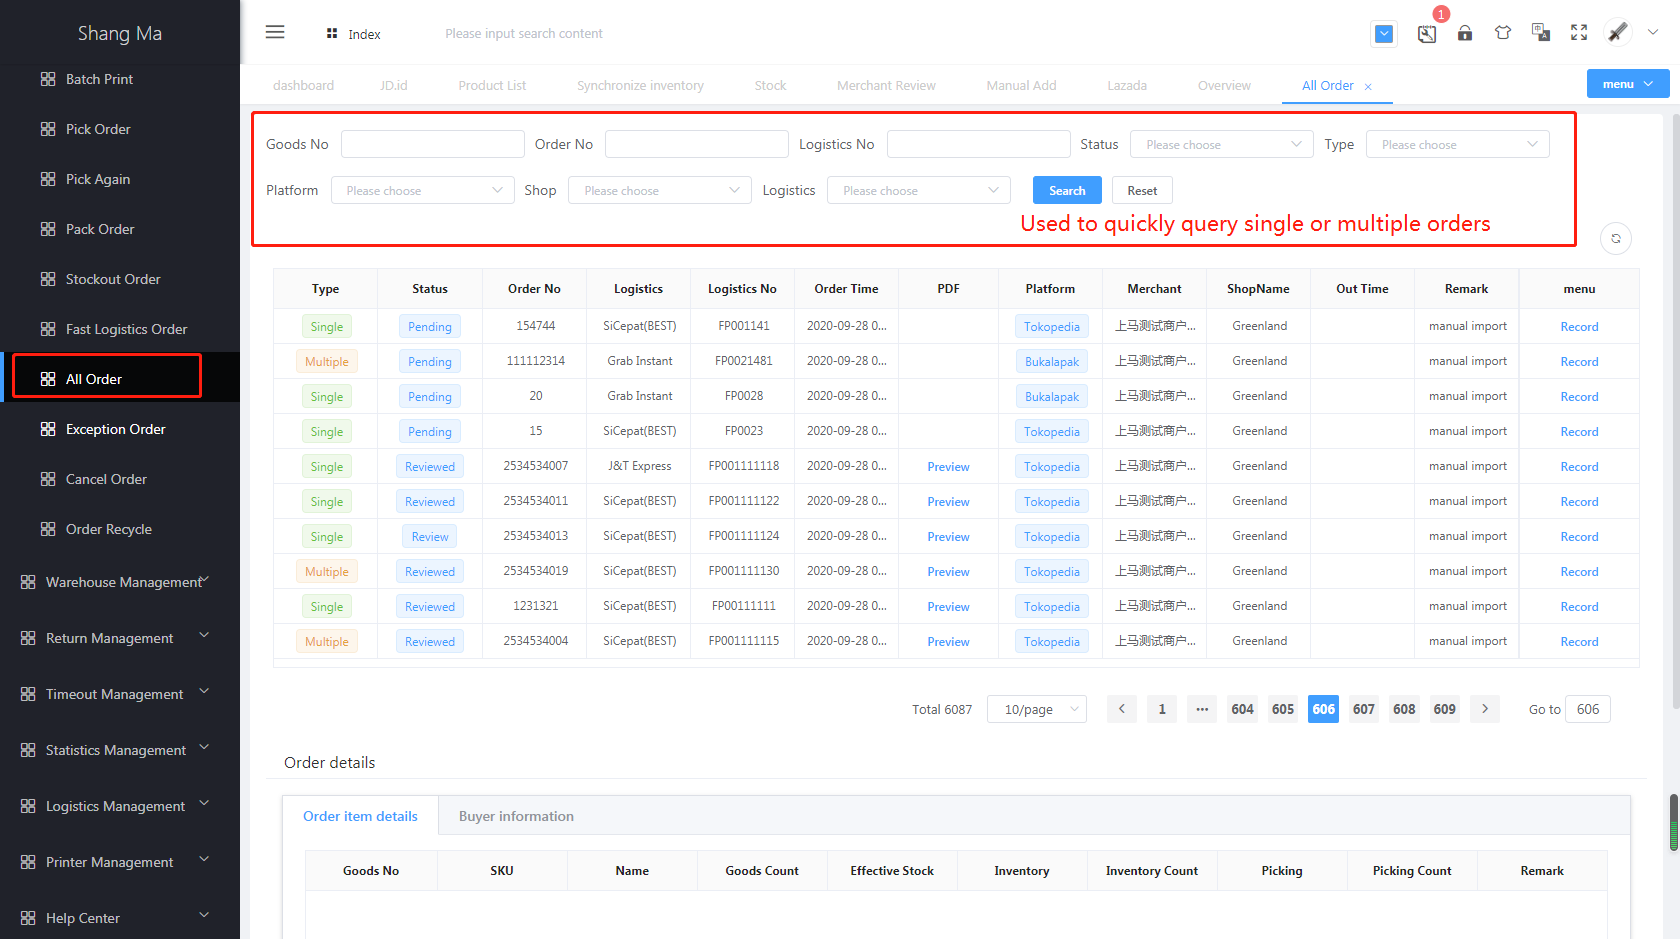This screenshot has width=1680, height=939.
Task: Expand Help Center menu
Action: point(120,918)
